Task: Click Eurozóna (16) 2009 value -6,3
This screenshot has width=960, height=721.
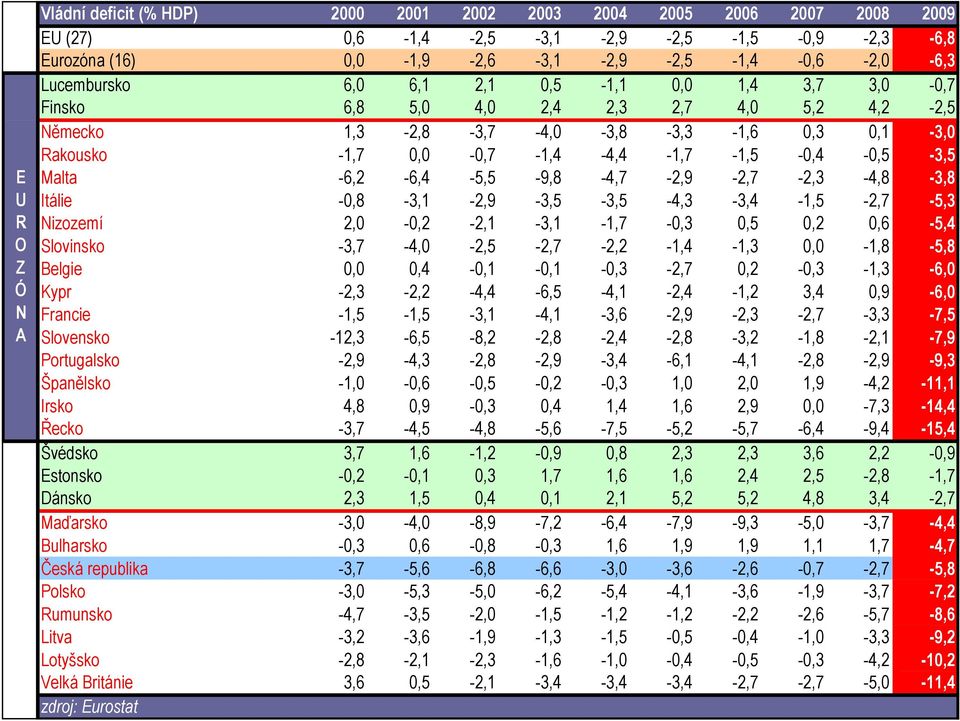Action: coord(942,61)
